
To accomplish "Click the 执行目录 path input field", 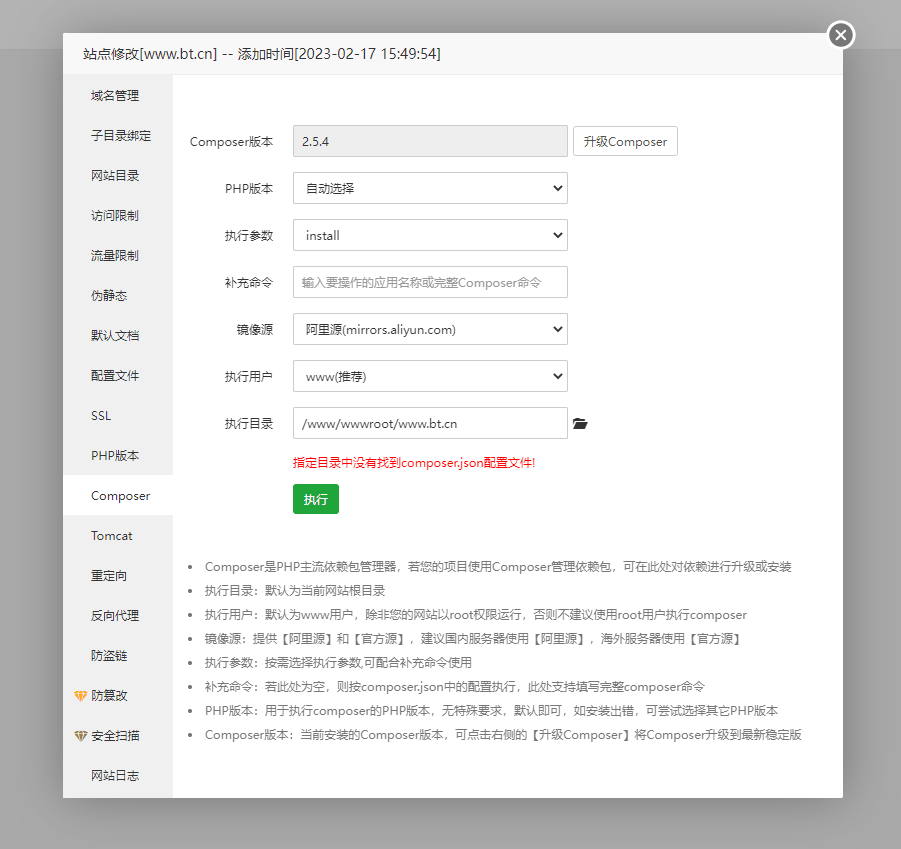I will [430, 424].
